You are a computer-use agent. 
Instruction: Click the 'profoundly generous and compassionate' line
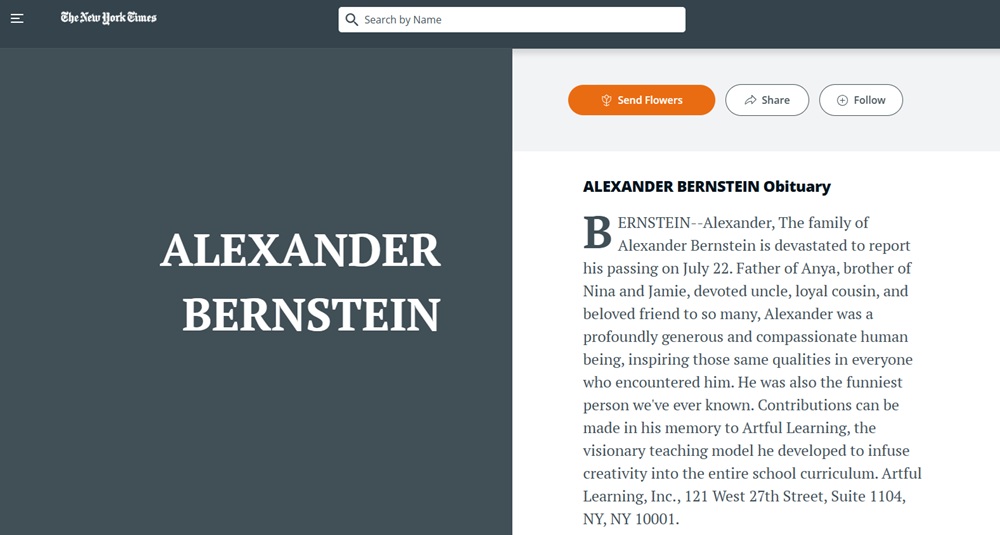746,337
